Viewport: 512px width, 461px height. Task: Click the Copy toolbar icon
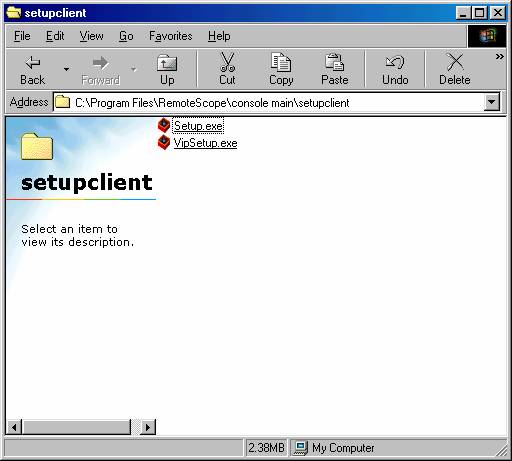(281, 62)
